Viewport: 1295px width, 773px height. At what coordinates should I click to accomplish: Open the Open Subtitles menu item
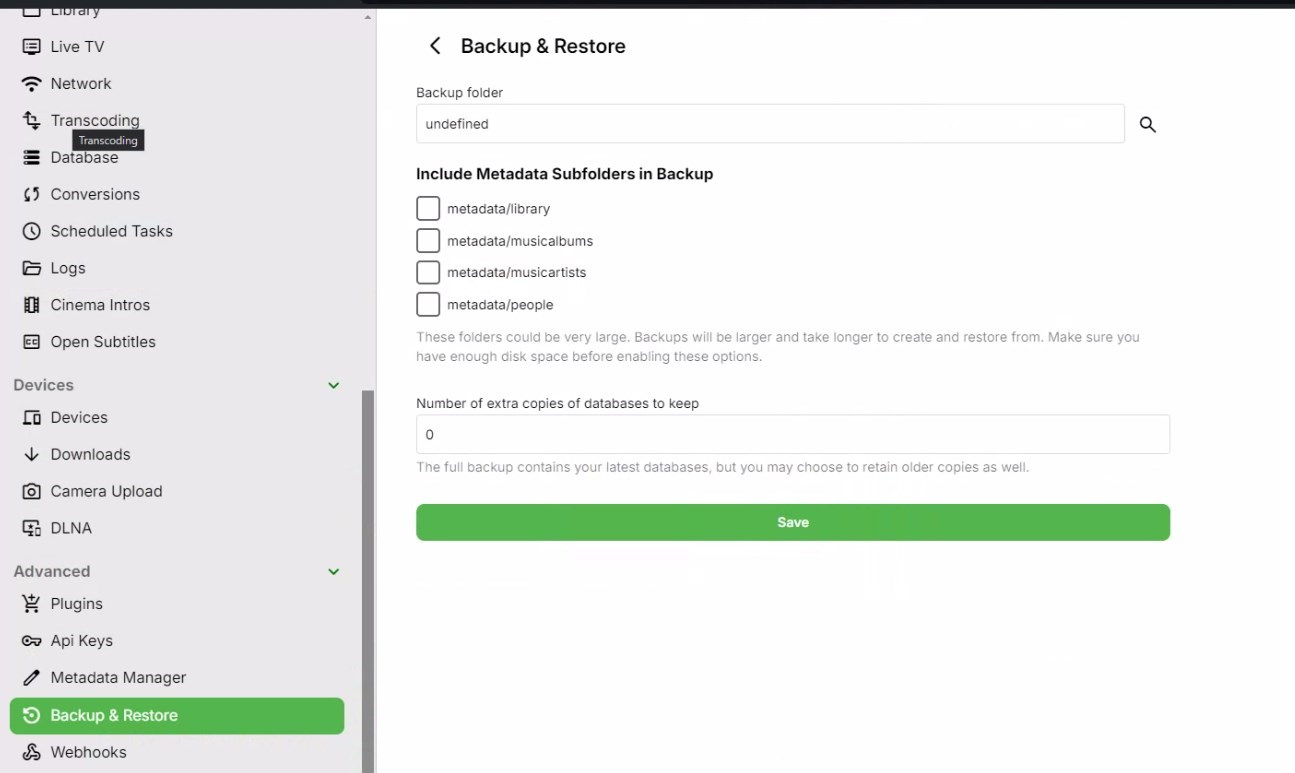103,342
